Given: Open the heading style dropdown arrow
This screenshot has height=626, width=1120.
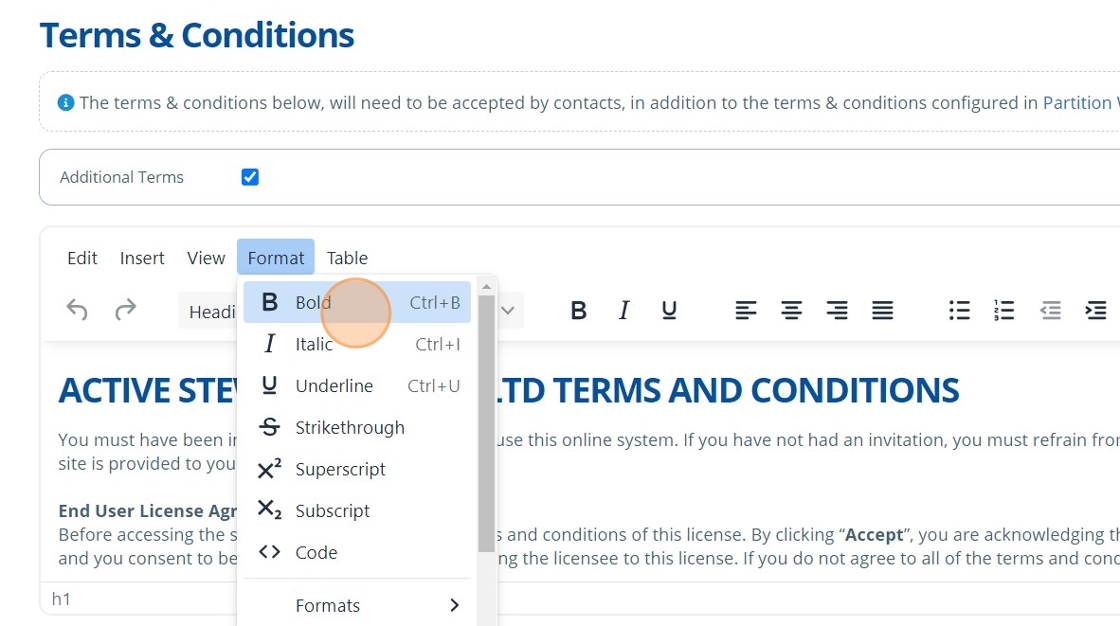Looking at the screenshot, I should 508,311.
